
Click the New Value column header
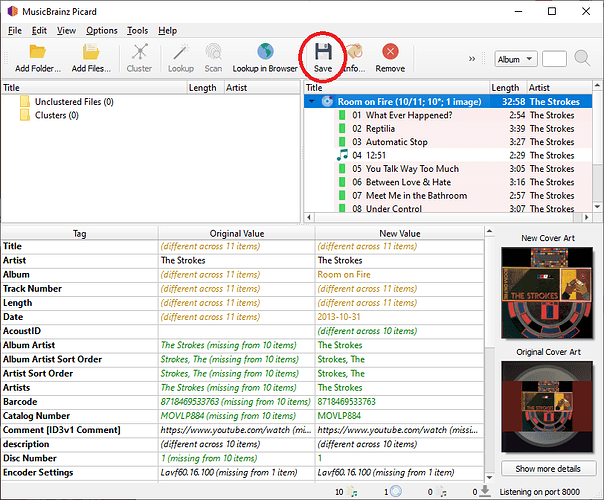point(399,233)
